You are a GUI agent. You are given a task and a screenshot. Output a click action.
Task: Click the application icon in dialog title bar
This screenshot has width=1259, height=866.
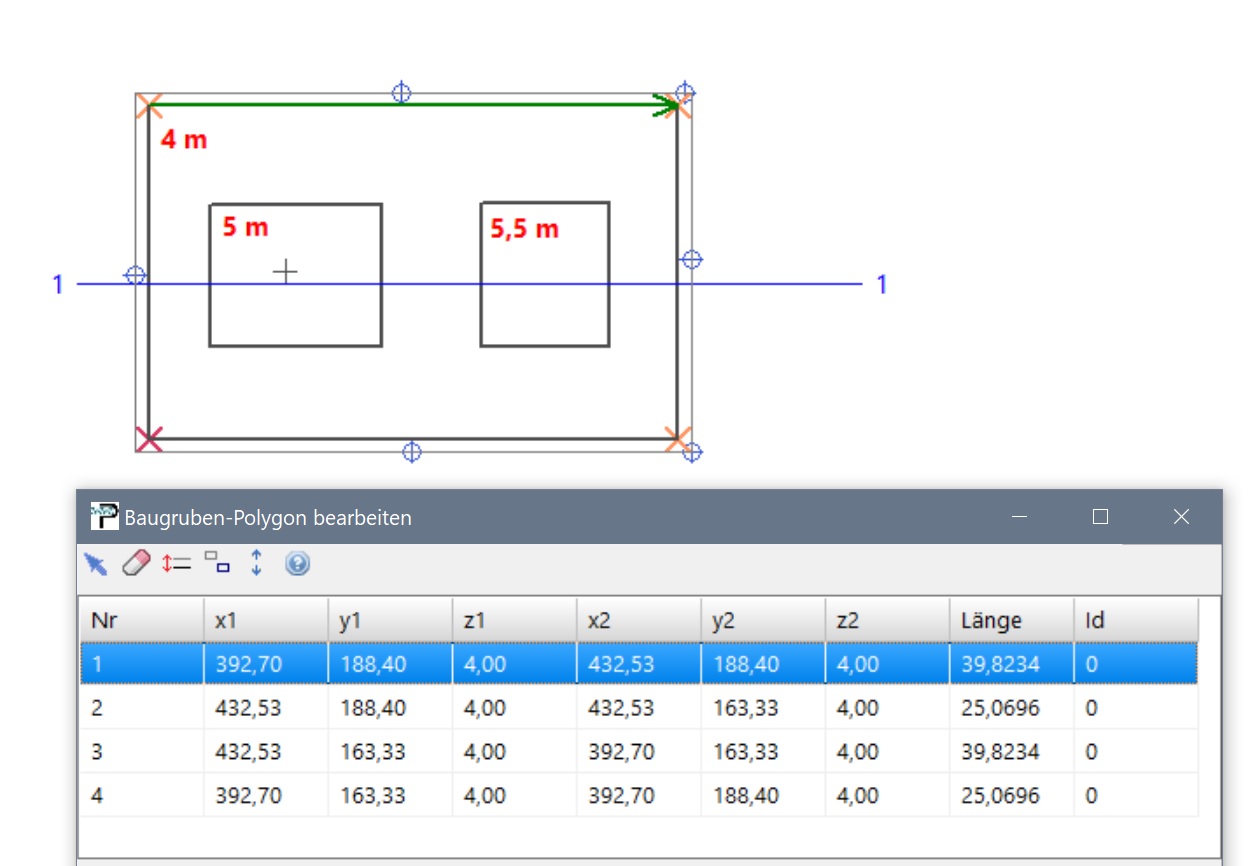click(x=104, y=516)
